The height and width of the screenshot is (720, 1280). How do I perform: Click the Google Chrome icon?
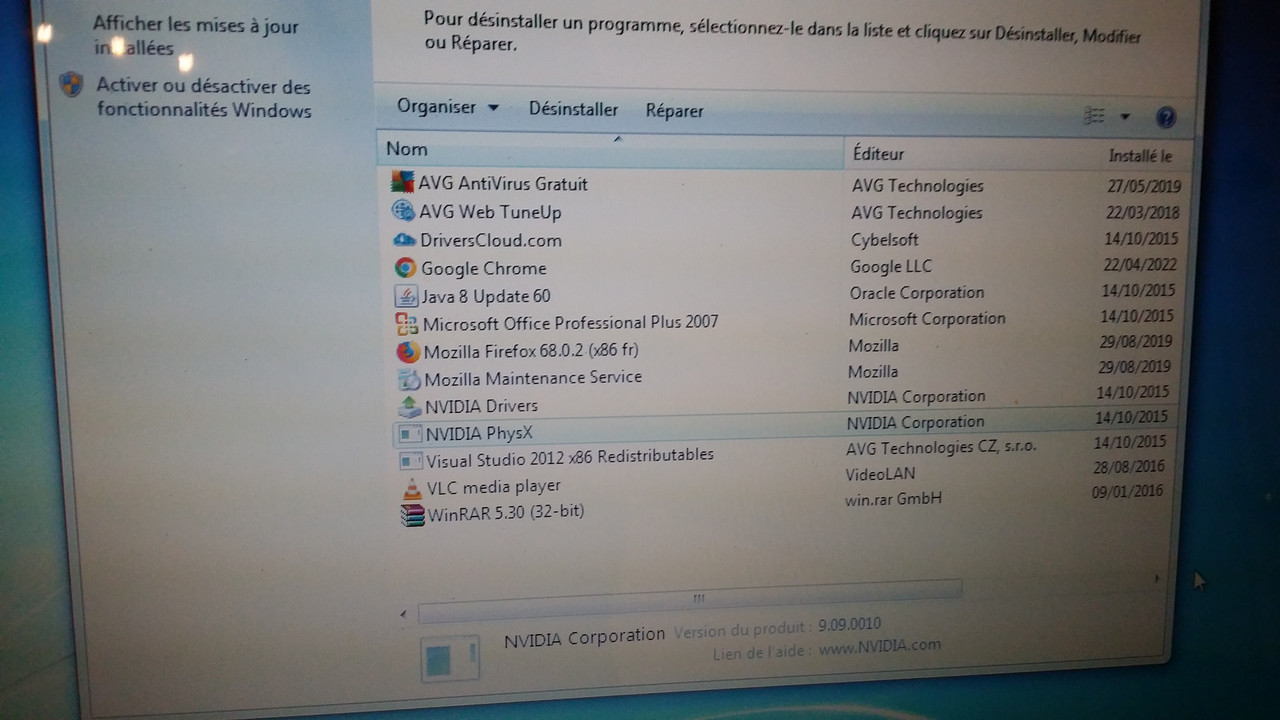pos(405,268)
